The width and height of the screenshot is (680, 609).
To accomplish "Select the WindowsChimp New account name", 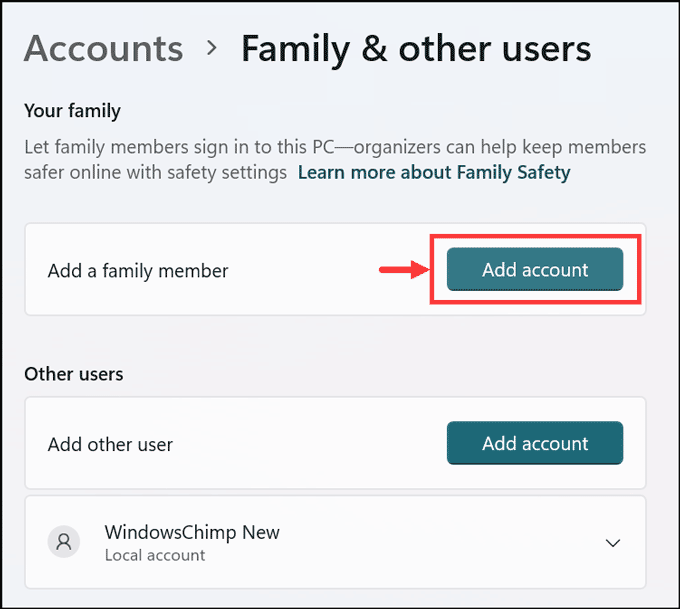I will [x=192, y=532].
